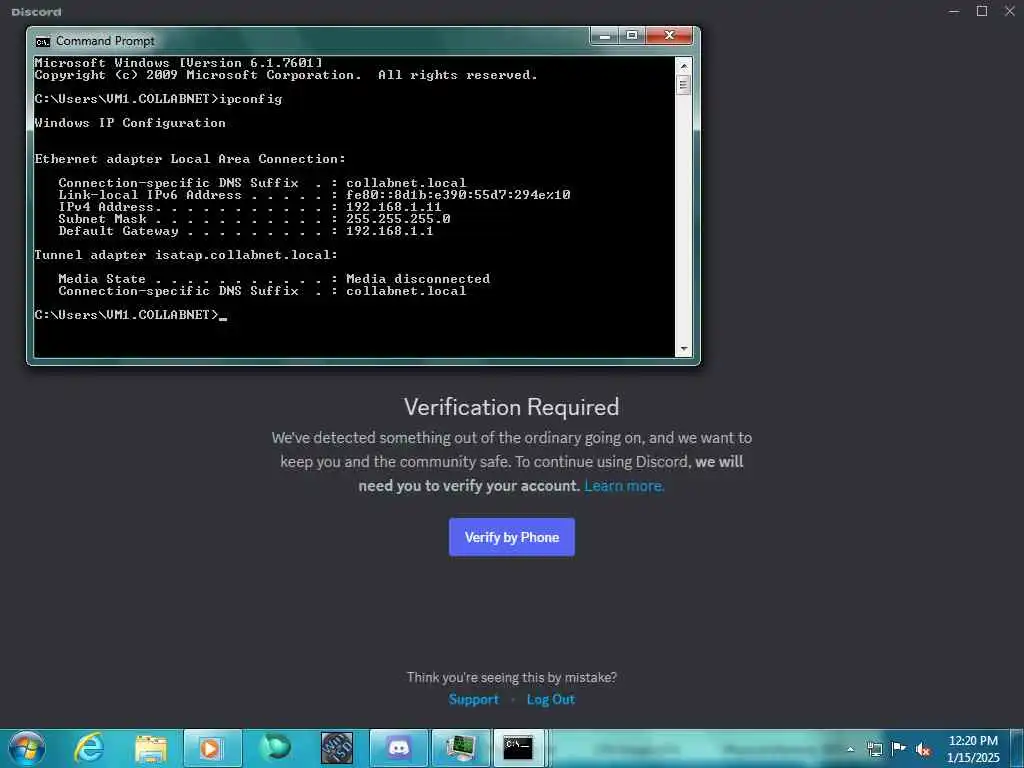Show hidden tray icons arrow
The height and width of the screenshot is (768, 1024).
pyautogui.click(x=850, y=749)
